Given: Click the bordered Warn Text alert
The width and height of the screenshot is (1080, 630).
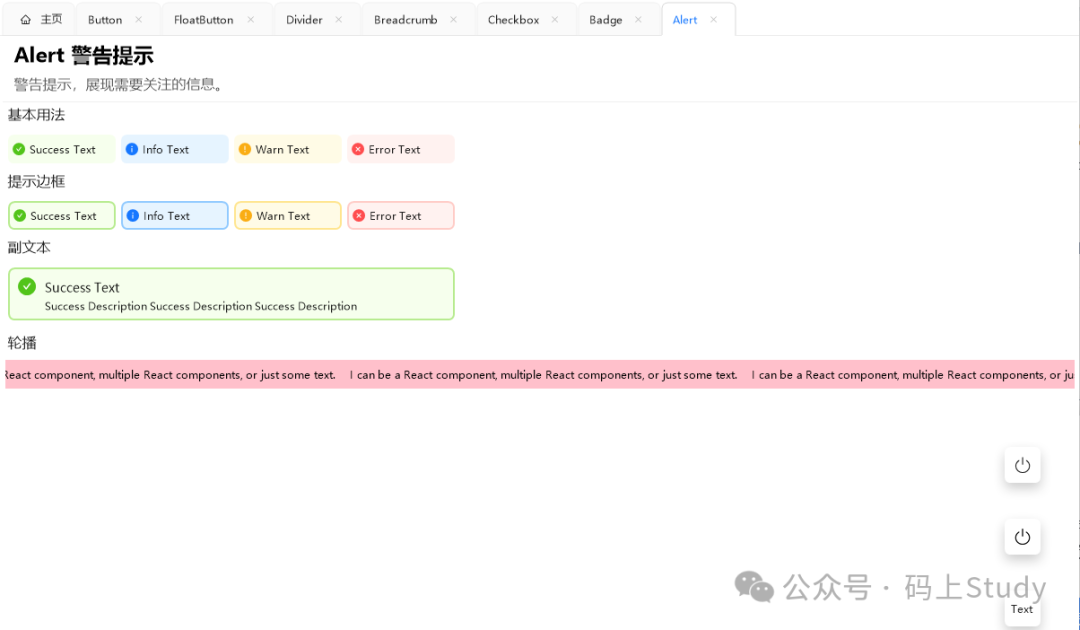Looking at the screenshot, I should click(x=288, y=216).
